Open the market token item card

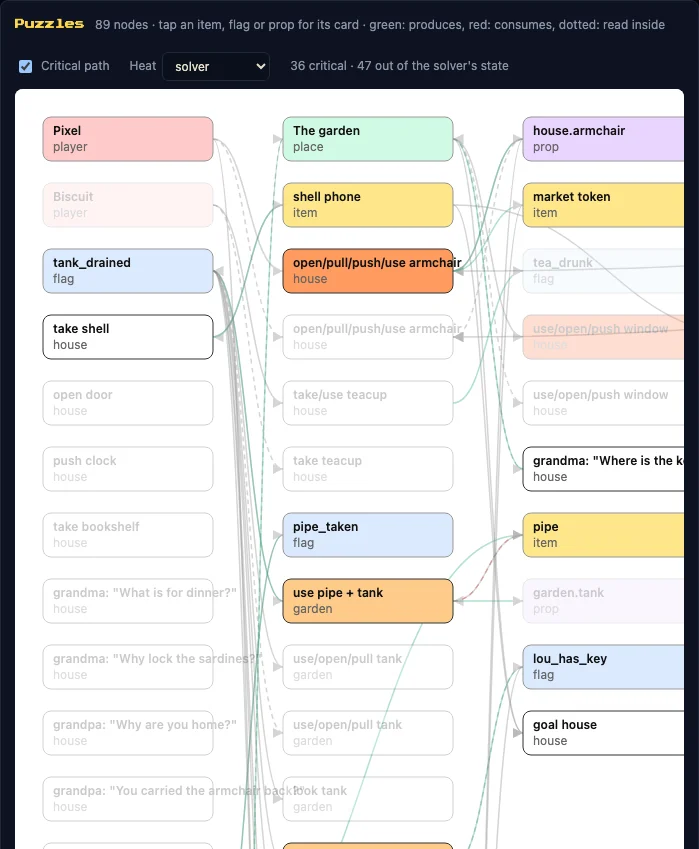pyautogui.click(x=603, y=205)
